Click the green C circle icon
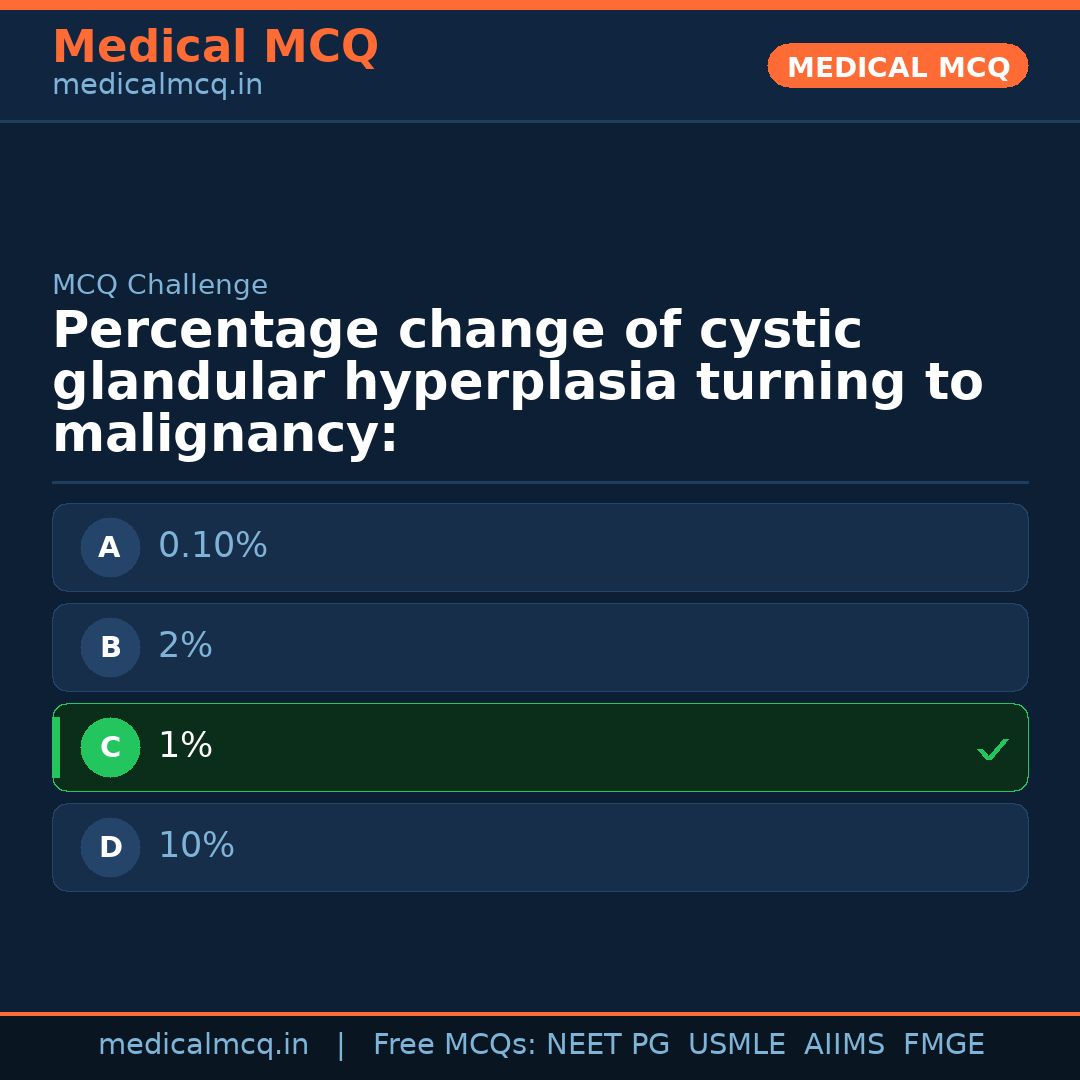This screenshot has width=1080, height=1080. (x=110, y=748)
